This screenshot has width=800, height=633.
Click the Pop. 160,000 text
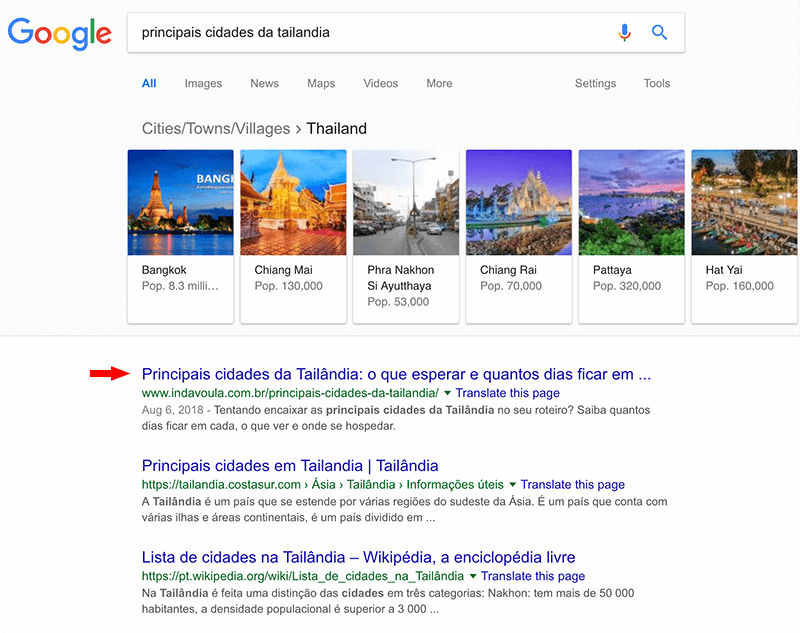tap(739, 286)
